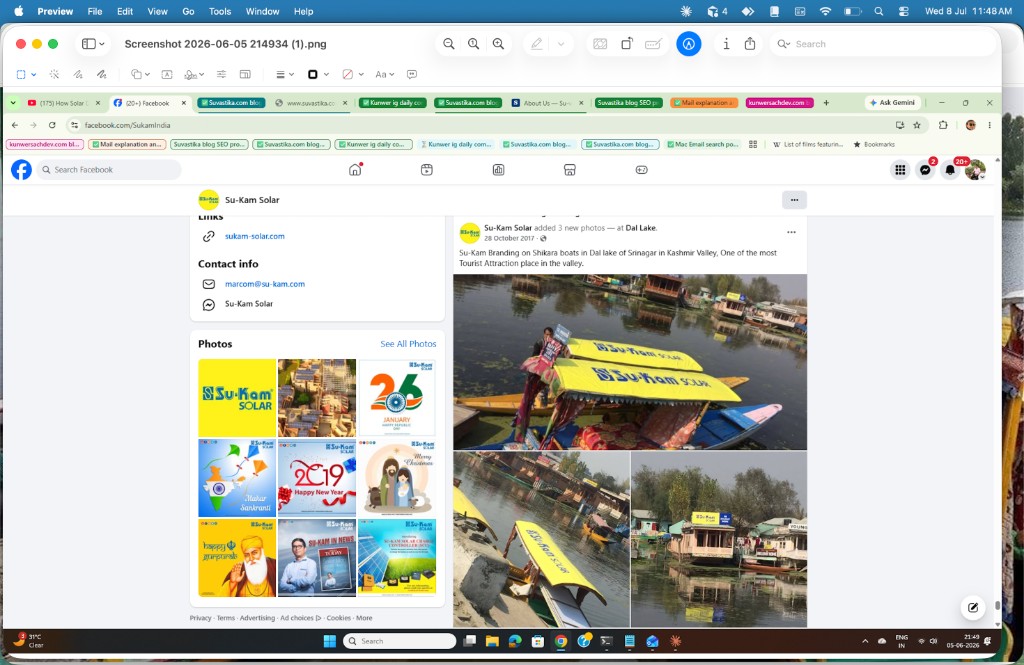The width and height of the screenshot is (1024, 665).
Task: Open the Adjust Color sliders panel
Action: 221,74
